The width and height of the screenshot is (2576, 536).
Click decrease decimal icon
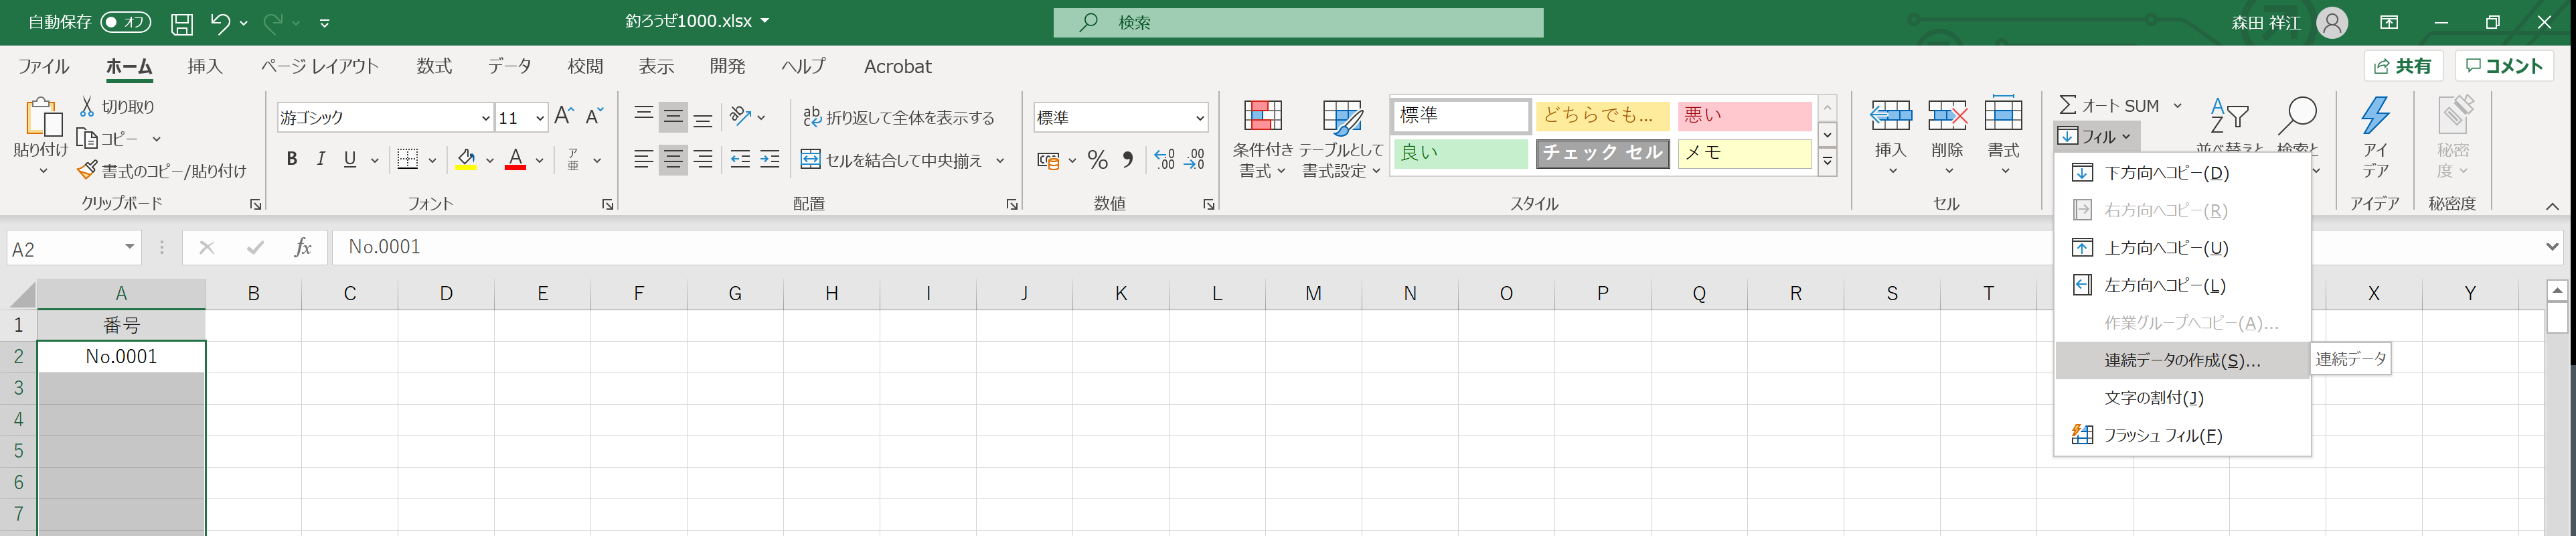(x=1195, y=159)
